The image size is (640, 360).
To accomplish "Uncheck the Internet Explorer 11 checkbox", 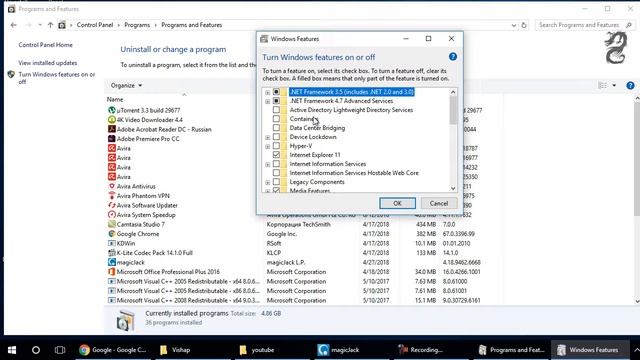I will [x=276, y=155].
